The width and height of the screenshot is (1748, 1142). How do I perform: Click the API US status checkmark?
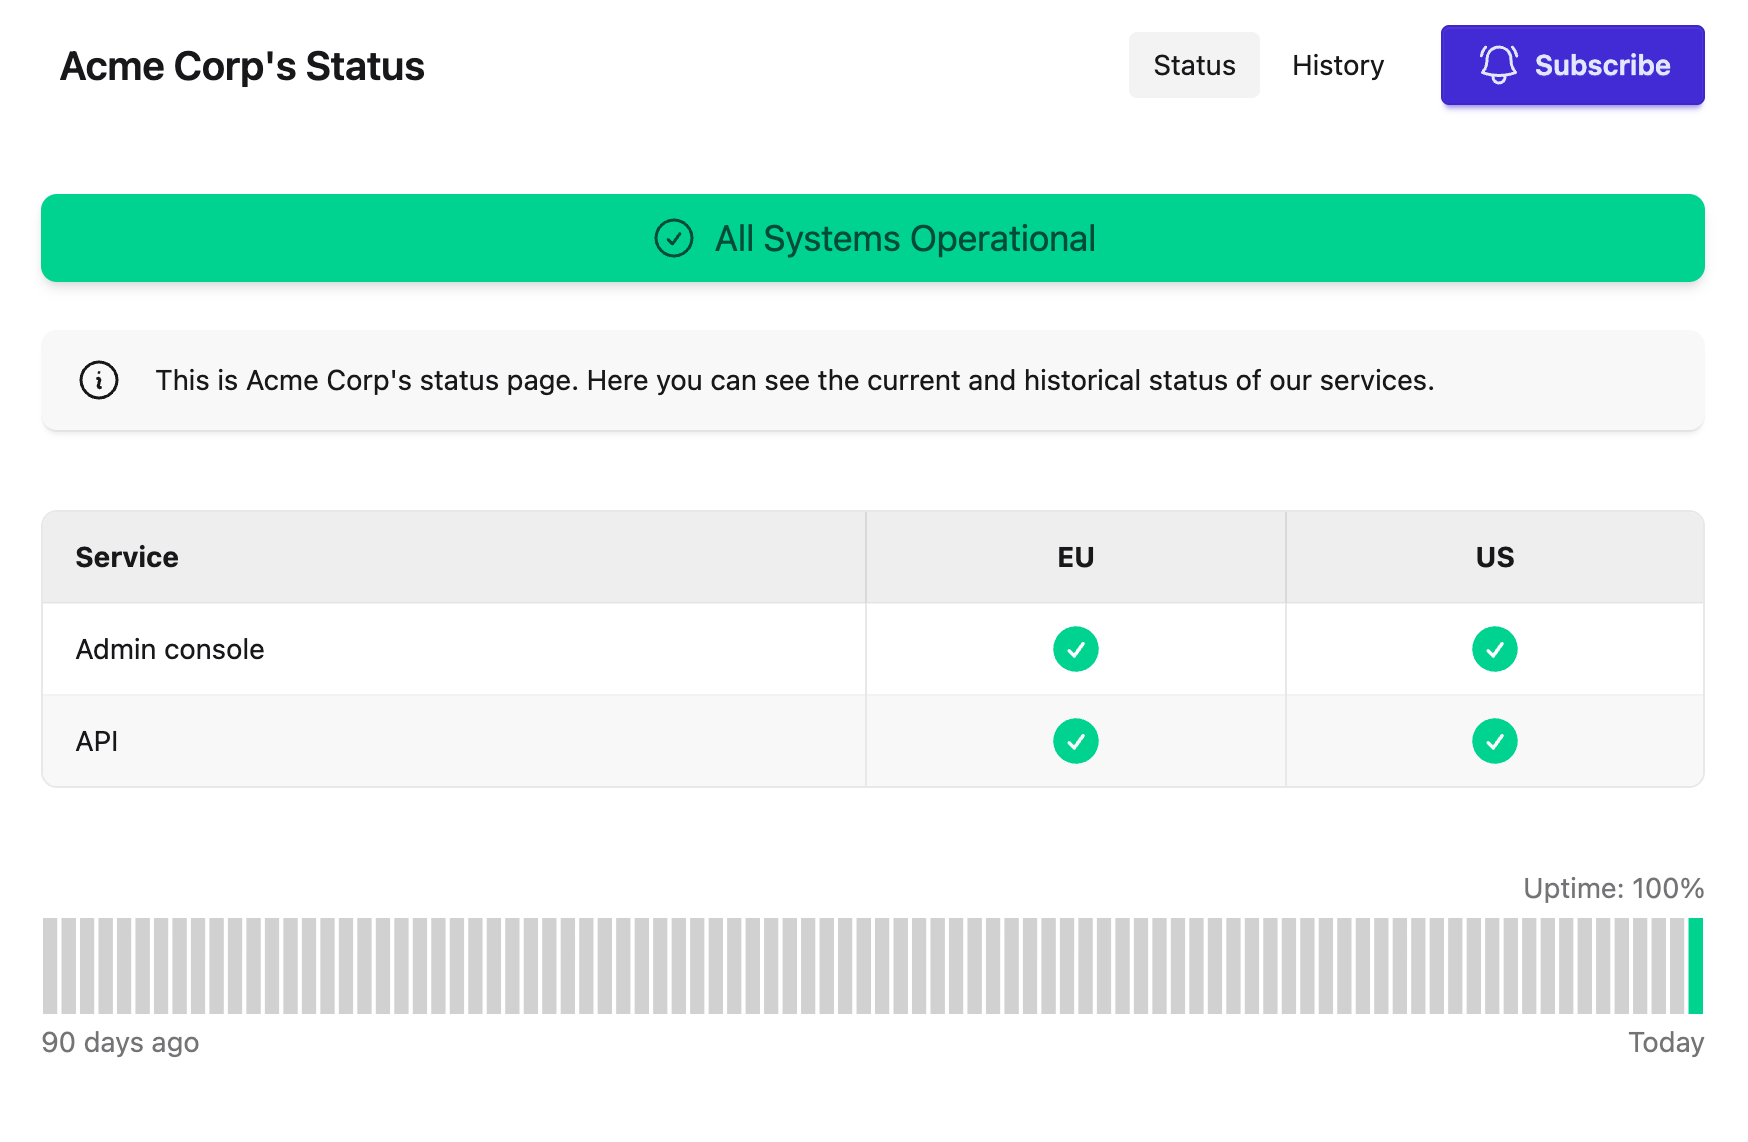[1495, 741]
